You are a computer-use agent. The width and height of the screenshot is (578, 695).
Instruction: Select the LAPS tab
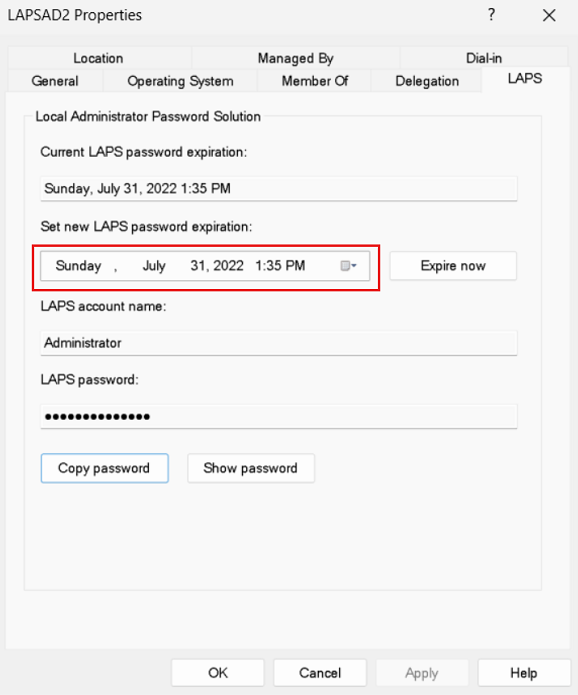pos(525,79)
